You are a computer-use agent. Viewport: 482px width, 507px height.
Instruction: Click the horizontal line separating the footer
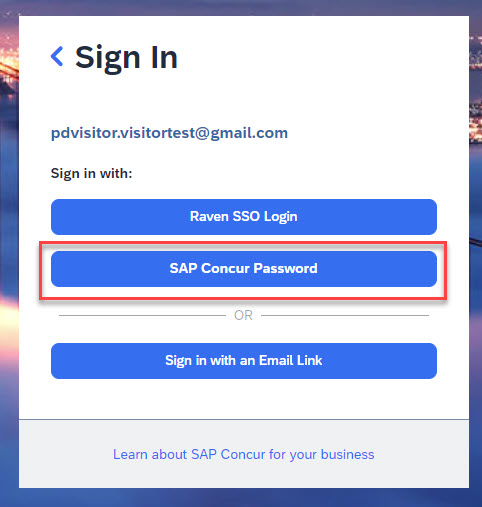point(244,419)
